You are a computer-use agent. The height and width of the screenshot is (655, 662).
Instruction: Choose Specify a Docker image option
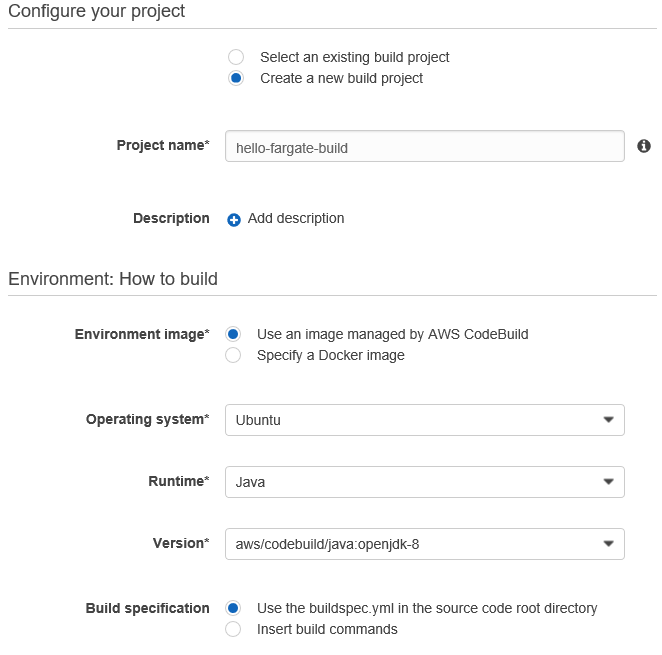point(233,355)
